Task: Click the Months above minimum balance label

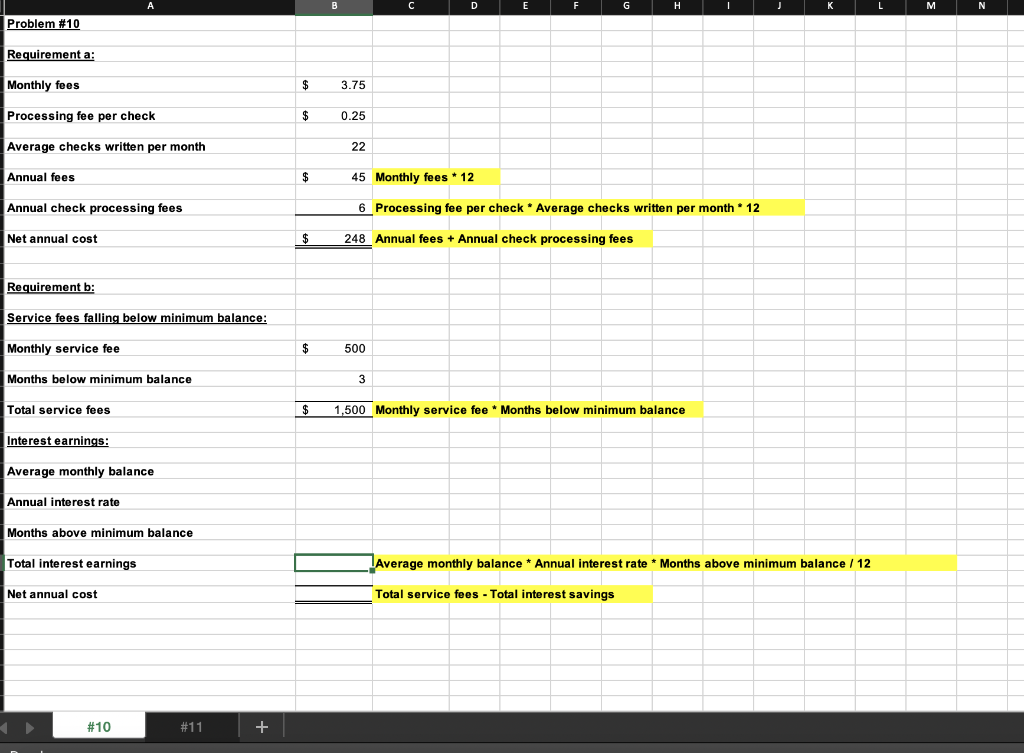Action: pos(100,532)
